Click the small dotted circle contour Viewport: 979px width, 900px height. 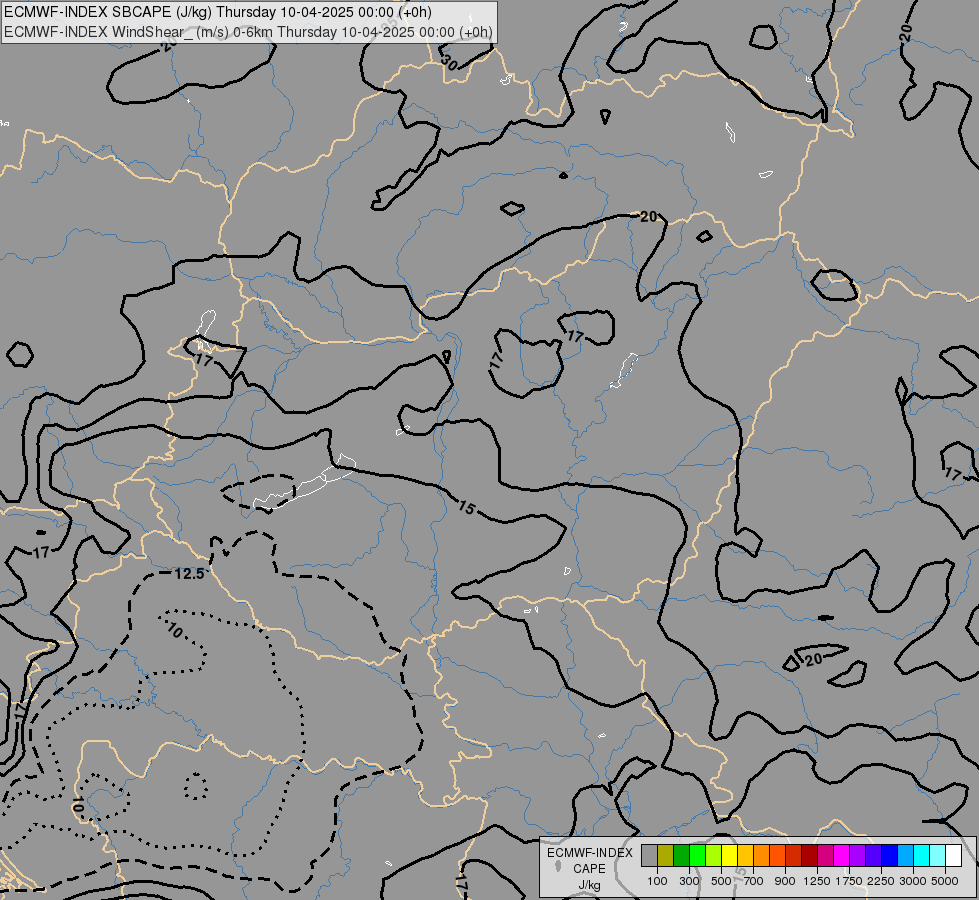click(195, 786)
